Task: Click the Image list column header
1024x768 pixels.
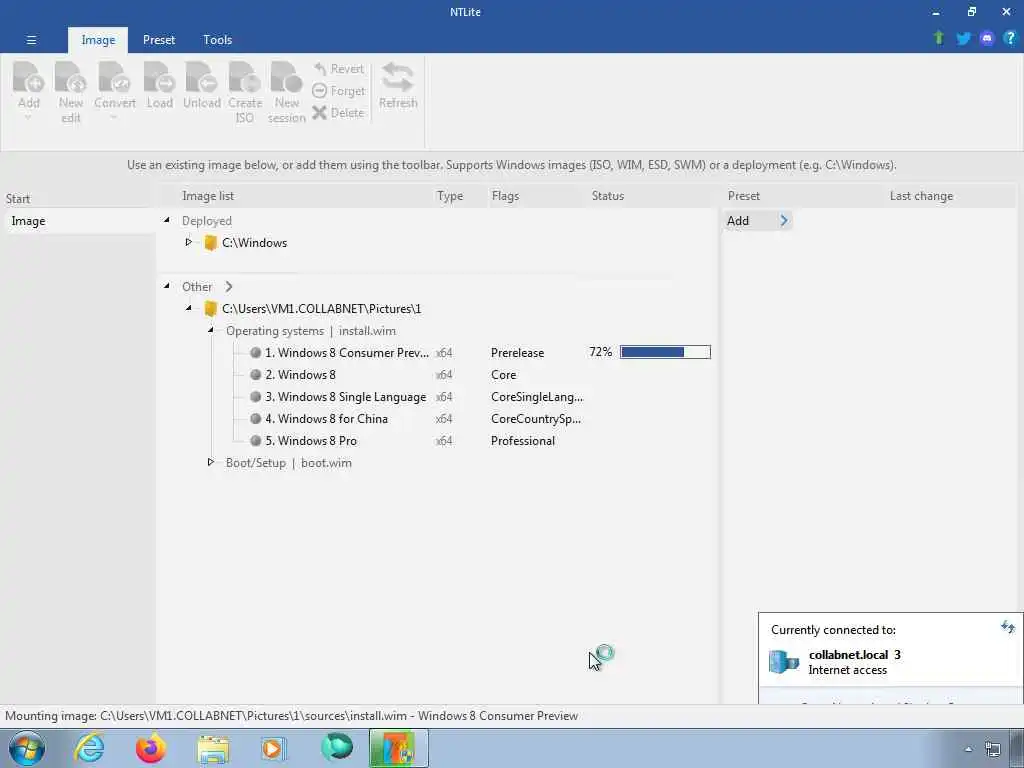Action: pyautogui.click(x=208, y=196)
